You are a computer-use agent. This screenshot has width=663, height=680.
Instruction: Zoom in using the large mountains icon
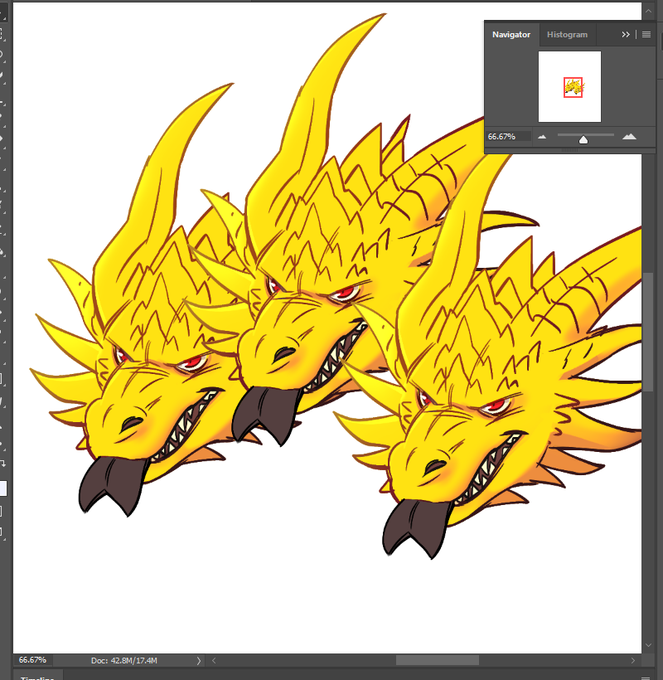coord(629,137)
